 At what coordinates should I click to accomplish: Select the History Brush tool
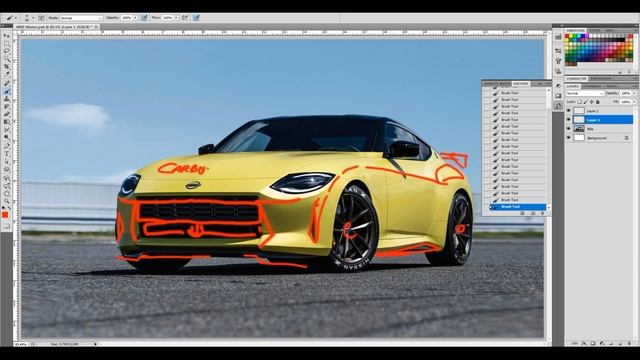(7, 107)
